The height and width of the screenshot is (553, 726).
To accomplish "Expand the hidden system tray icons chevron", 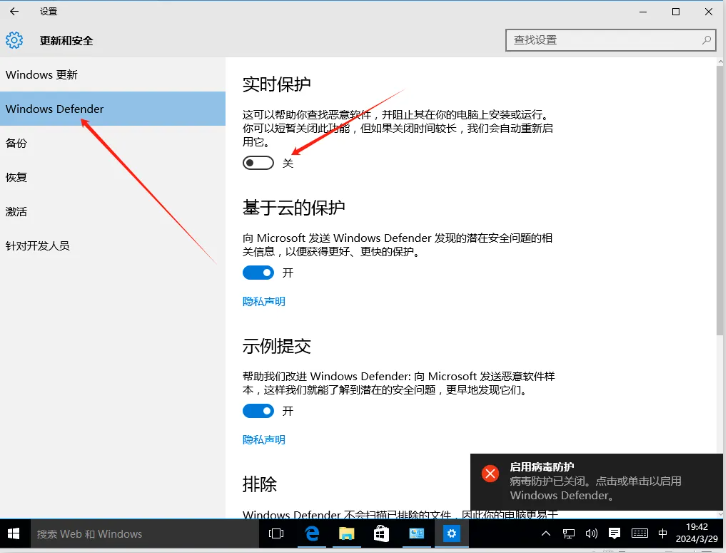I will click(549, 534).
